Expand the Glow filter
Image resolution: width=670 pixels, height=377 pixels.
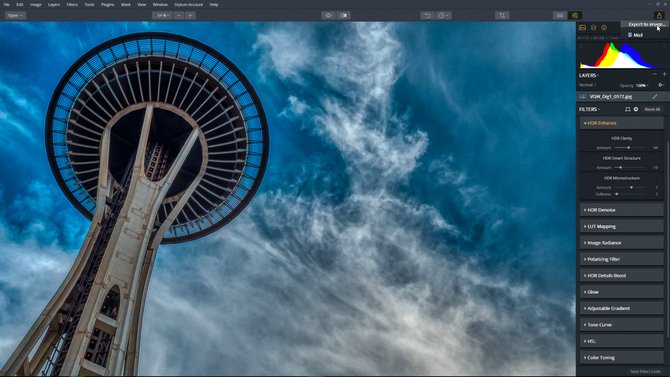pos(622,292)
